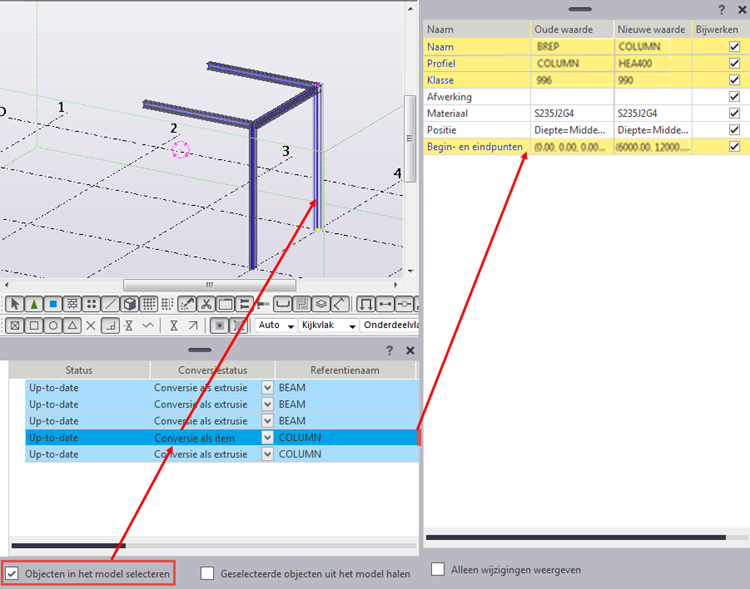Enable 'Geselecteerde objecten uit het model halen'

point(207,573)
